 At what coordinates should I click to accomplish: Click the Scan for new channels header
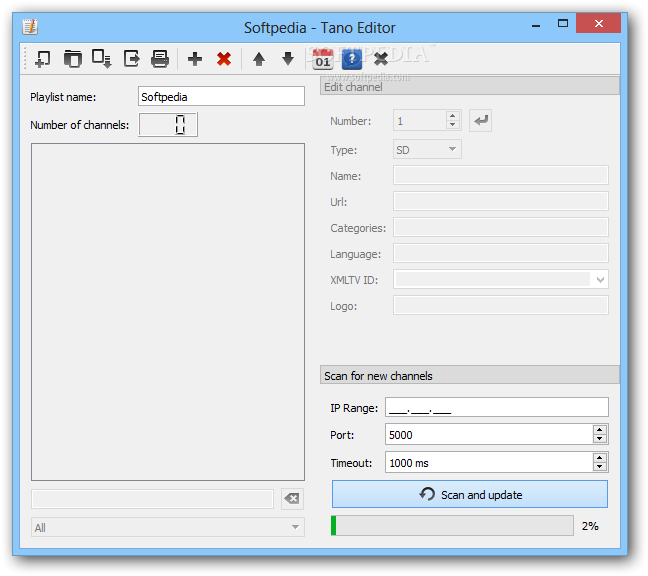coord(470,375)
